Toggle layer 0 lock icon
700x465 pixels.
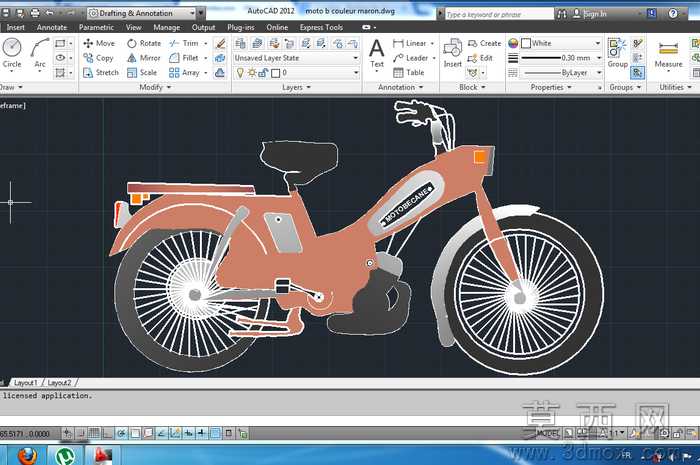coord(263,73)
